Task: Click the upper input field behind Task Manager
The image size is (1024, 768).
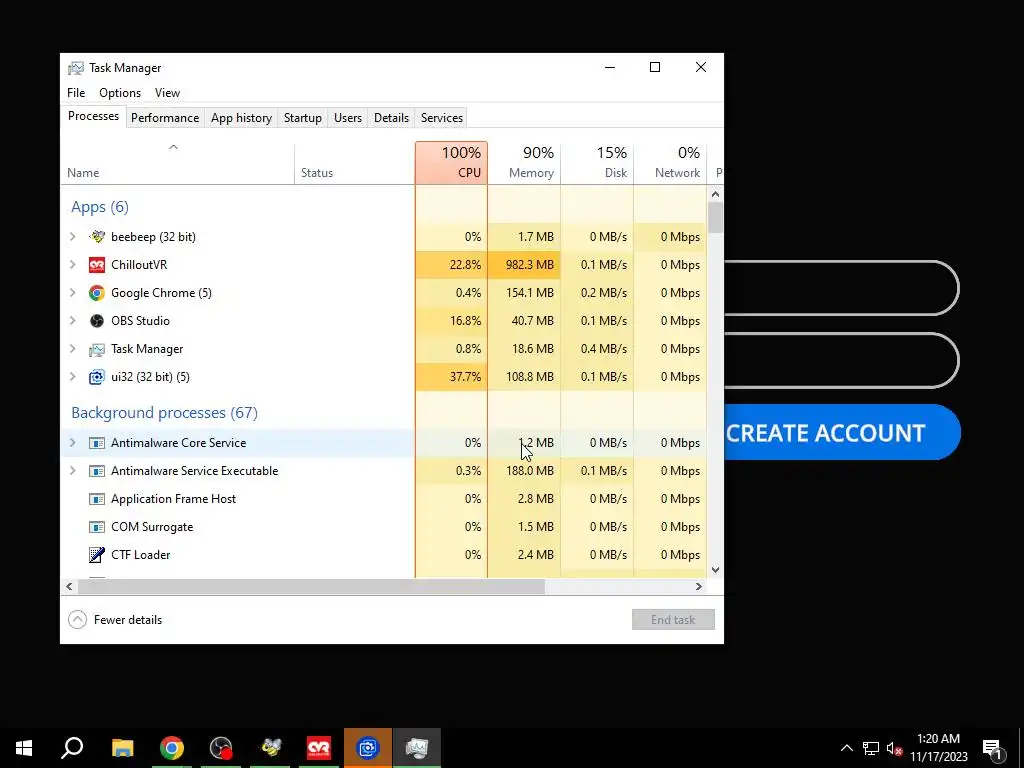Action: click(841, 288)
